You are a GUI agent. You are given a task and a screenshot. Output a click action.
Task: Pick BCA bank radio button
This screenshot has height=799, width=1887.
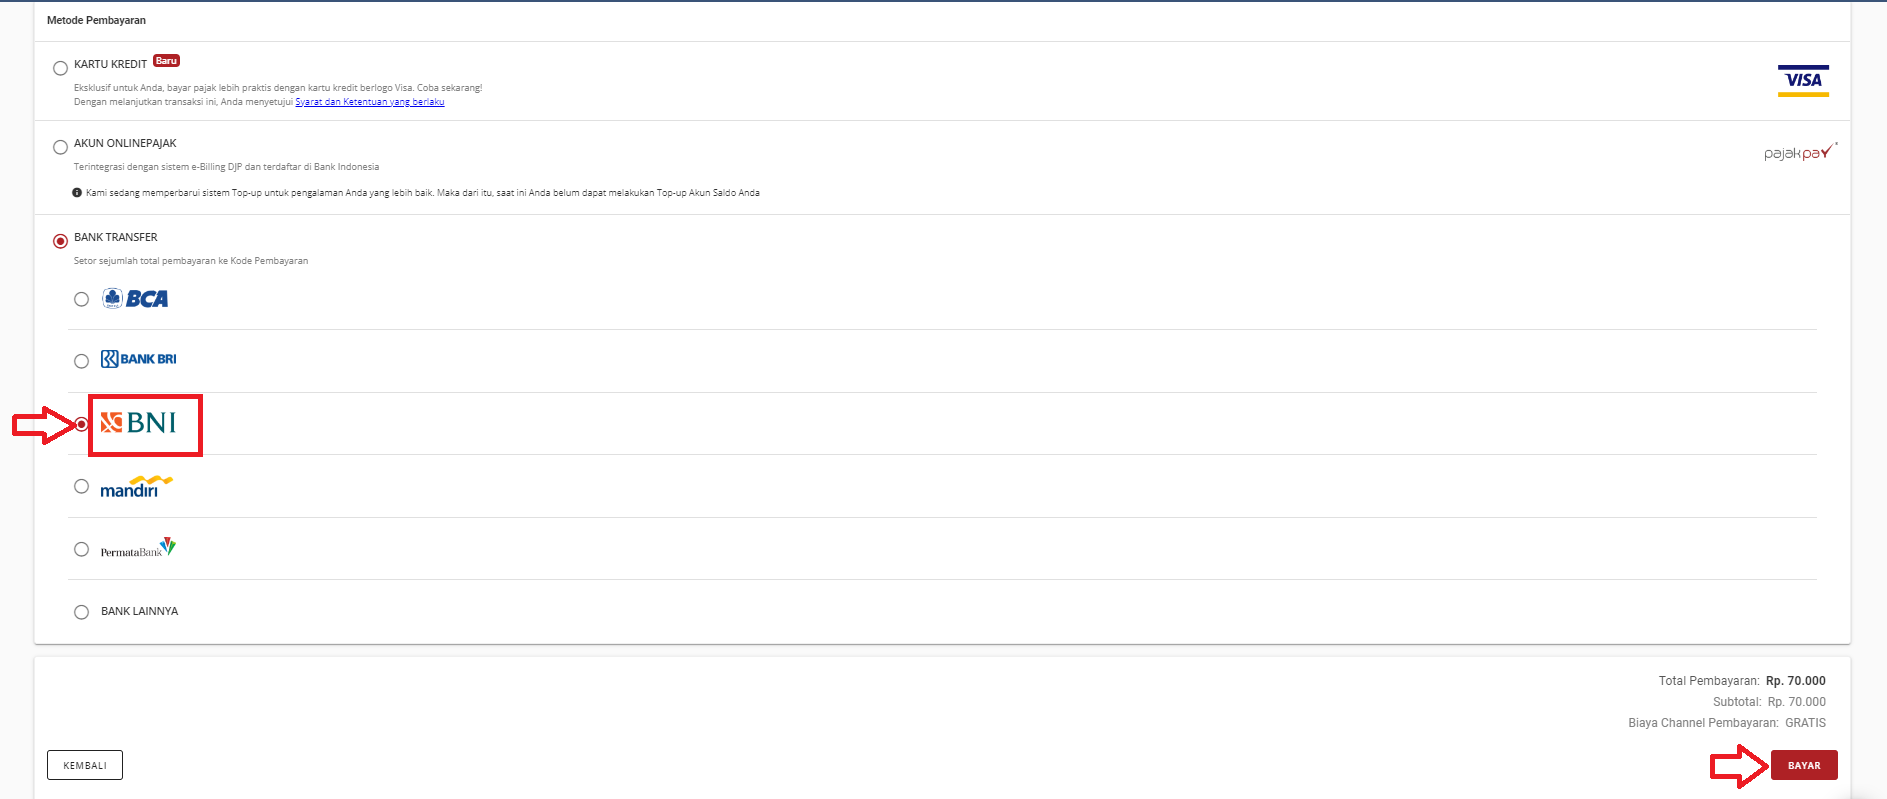point(81,299)
